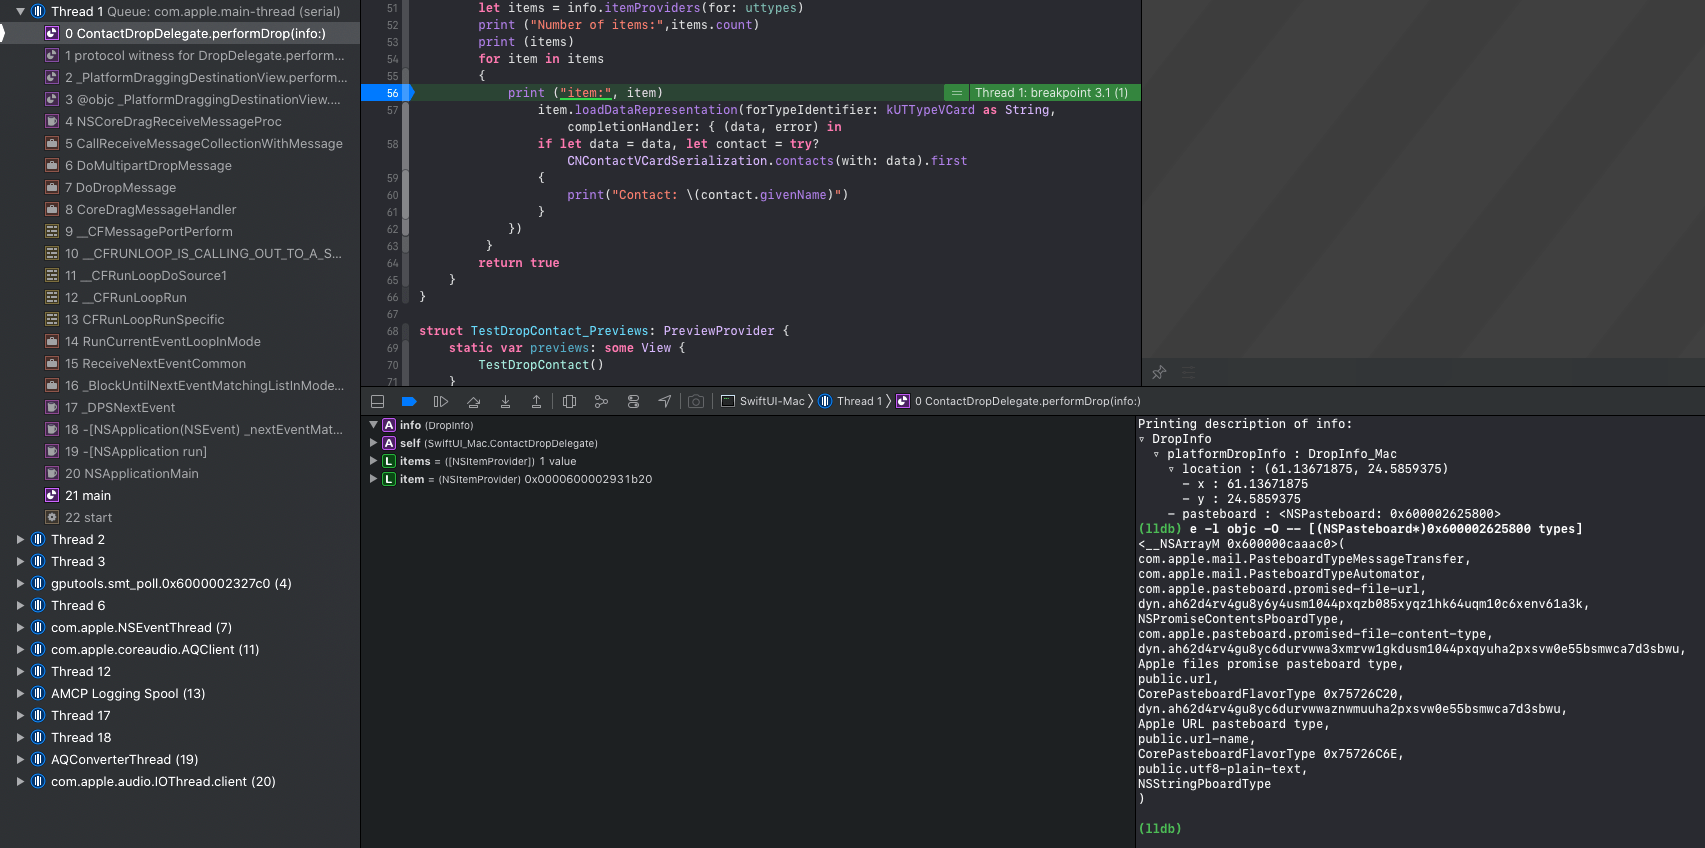1705x848 pixels.
Task: Click 'Printing description of info:' console line
Action: 1244,424
